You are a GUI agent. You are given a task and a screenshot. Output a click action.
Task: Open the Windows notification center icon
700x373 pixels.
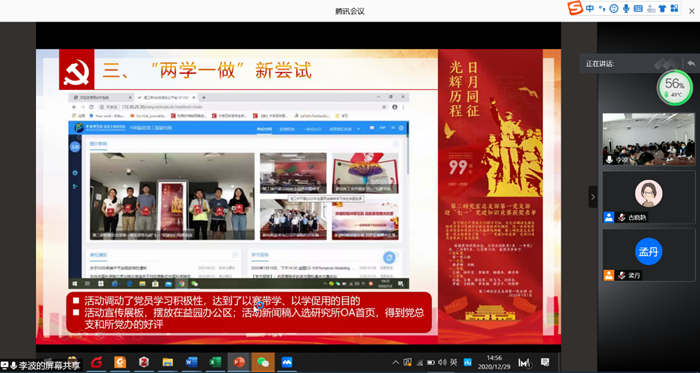click(x=545, y=362)
